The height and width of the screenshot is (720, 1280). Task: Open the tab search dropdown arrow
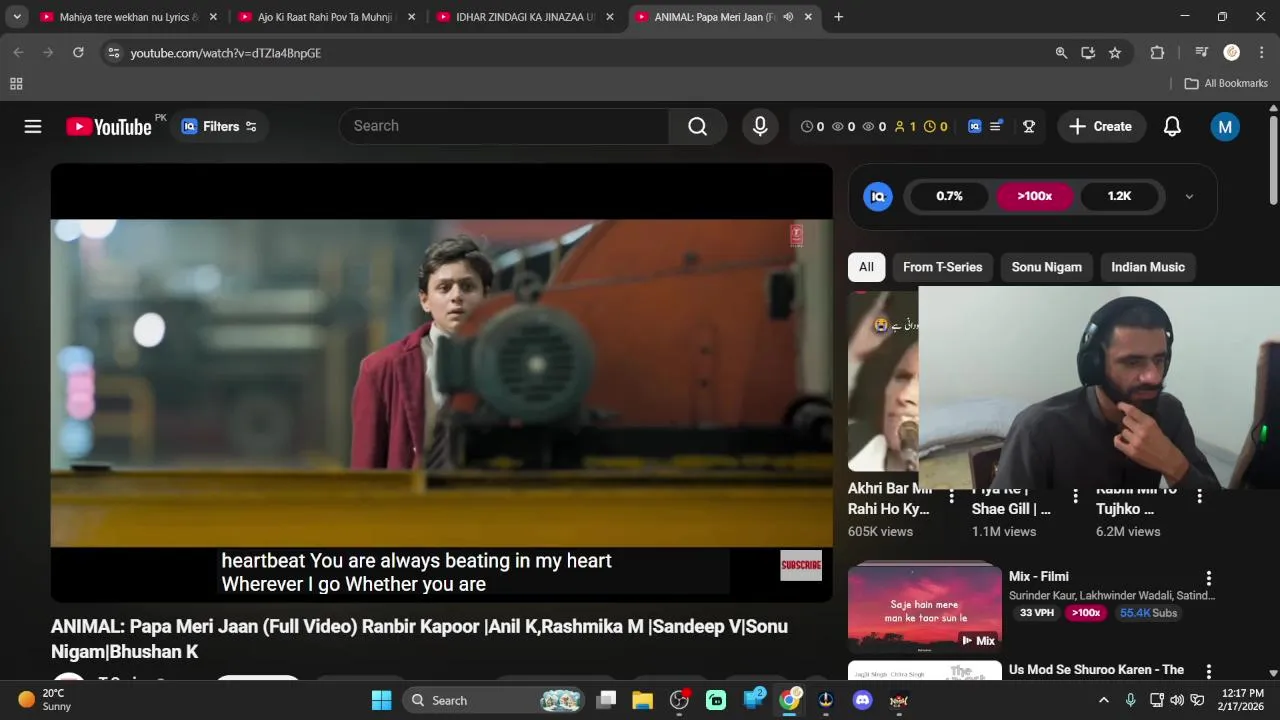point(17,17)
